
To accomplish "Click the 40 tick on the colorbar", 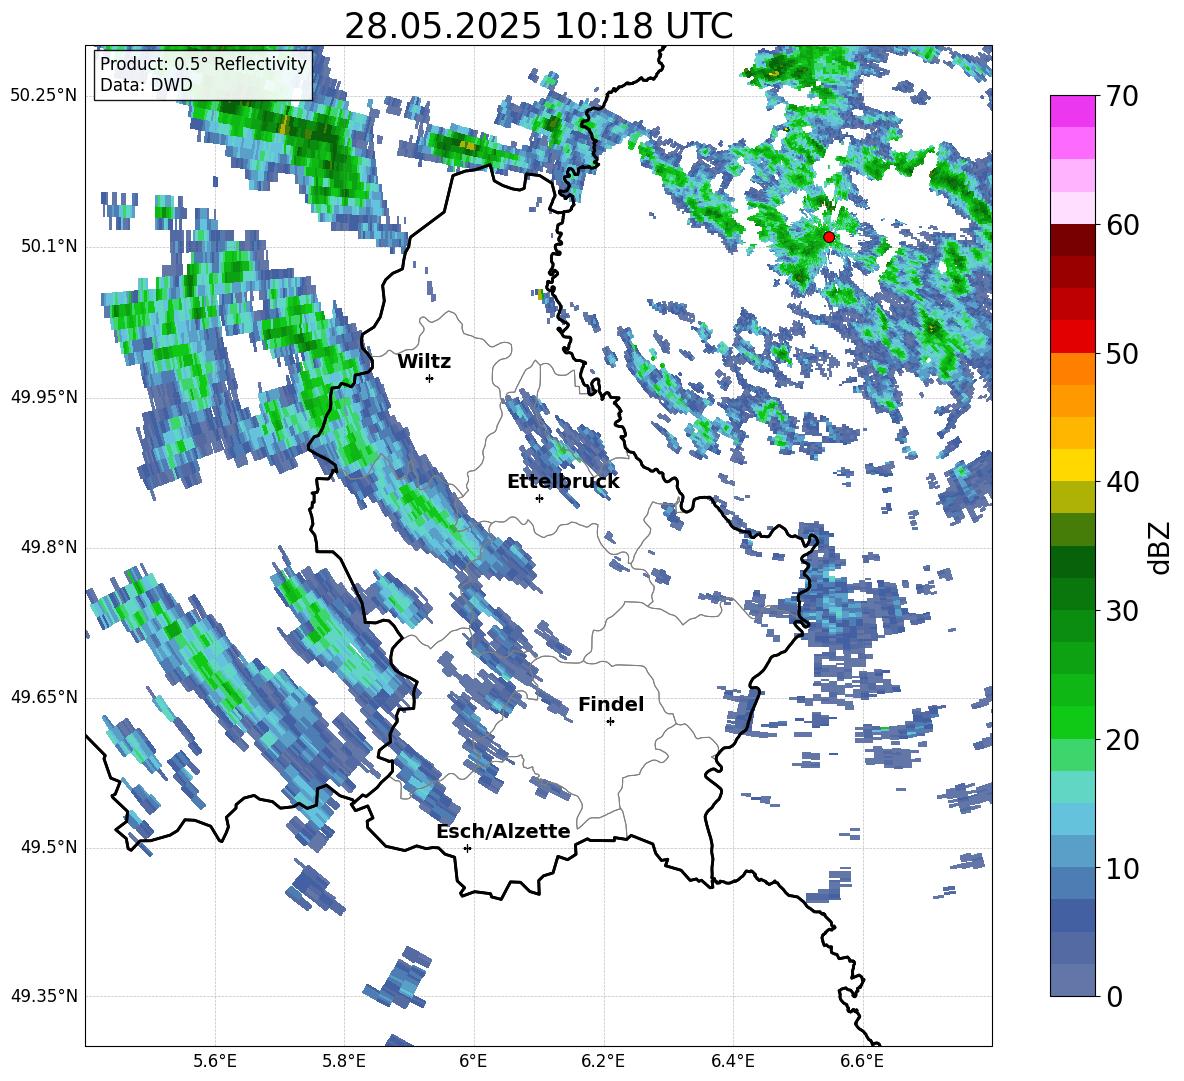I will [1122, 482].
